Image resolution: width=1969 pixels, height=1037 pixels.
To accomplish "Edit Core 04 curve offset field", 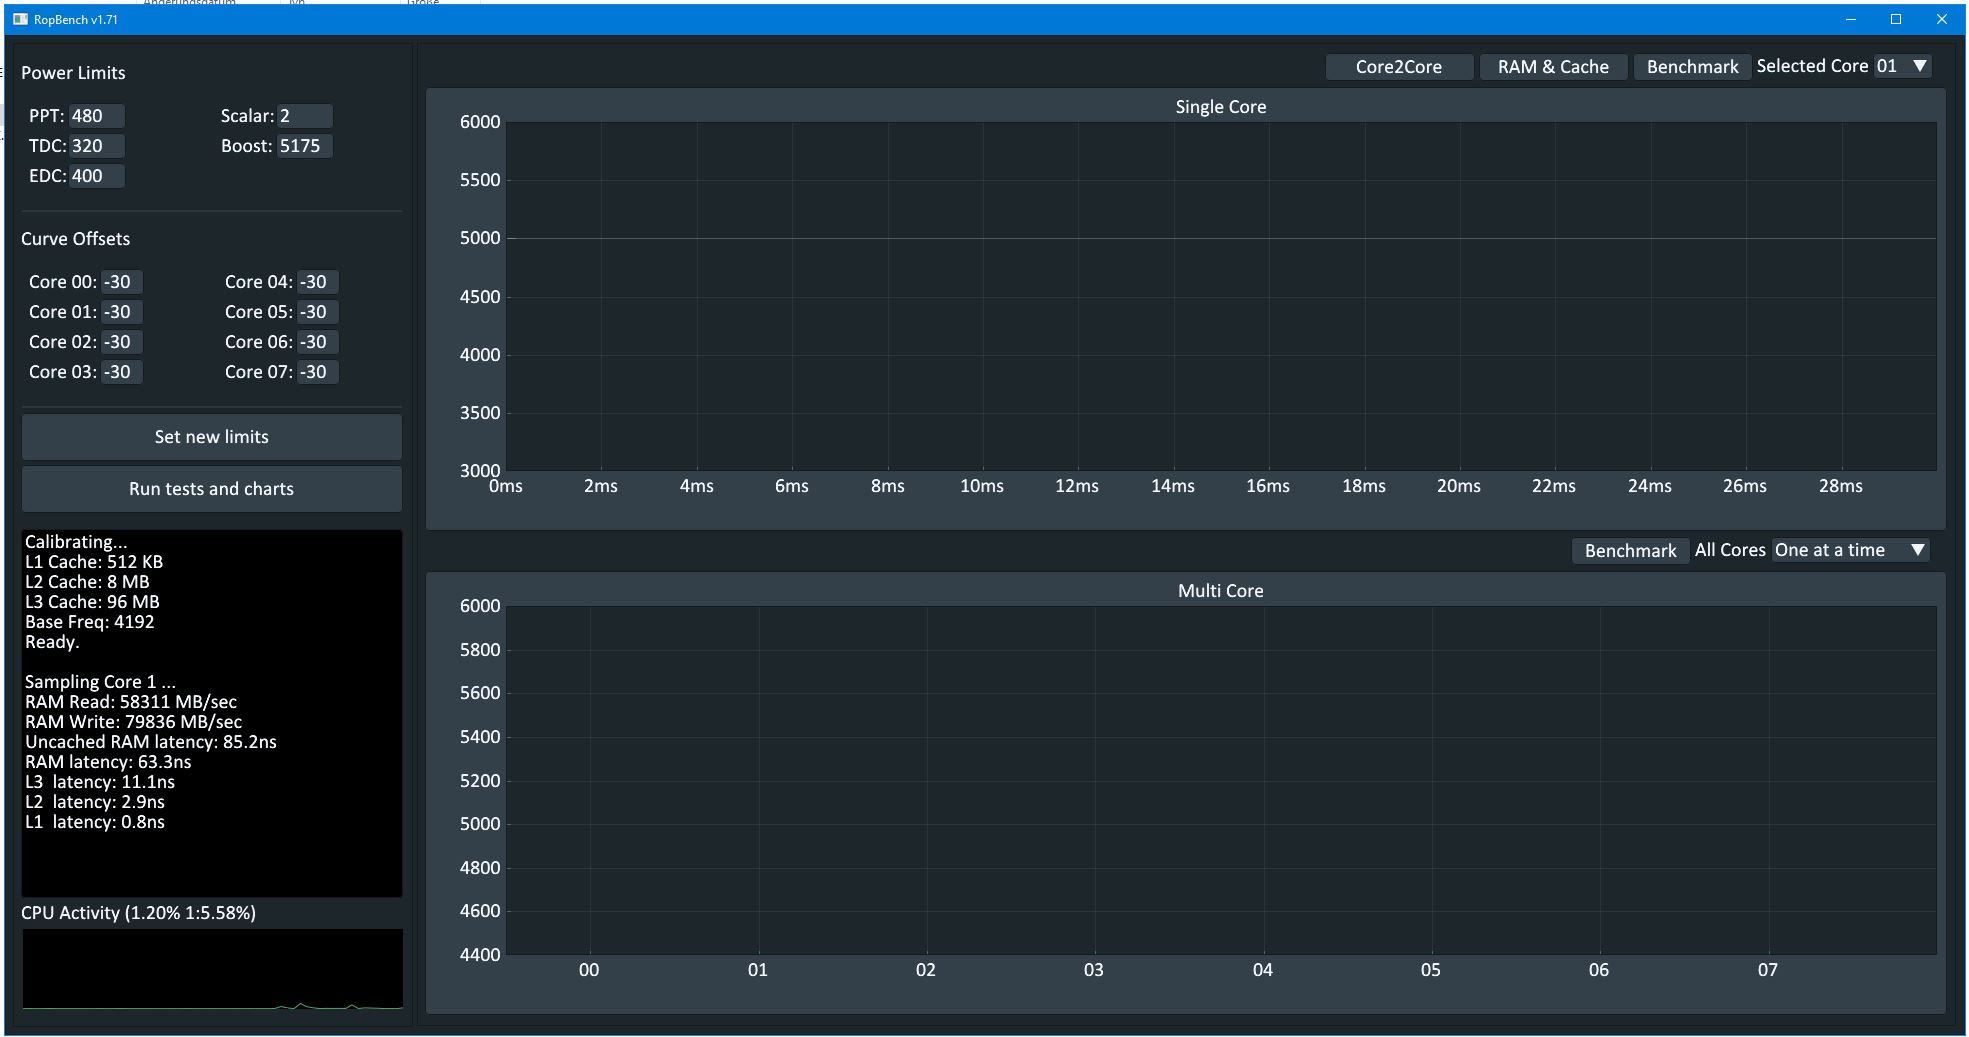I will pyautogui.click(x=318, y=282).
